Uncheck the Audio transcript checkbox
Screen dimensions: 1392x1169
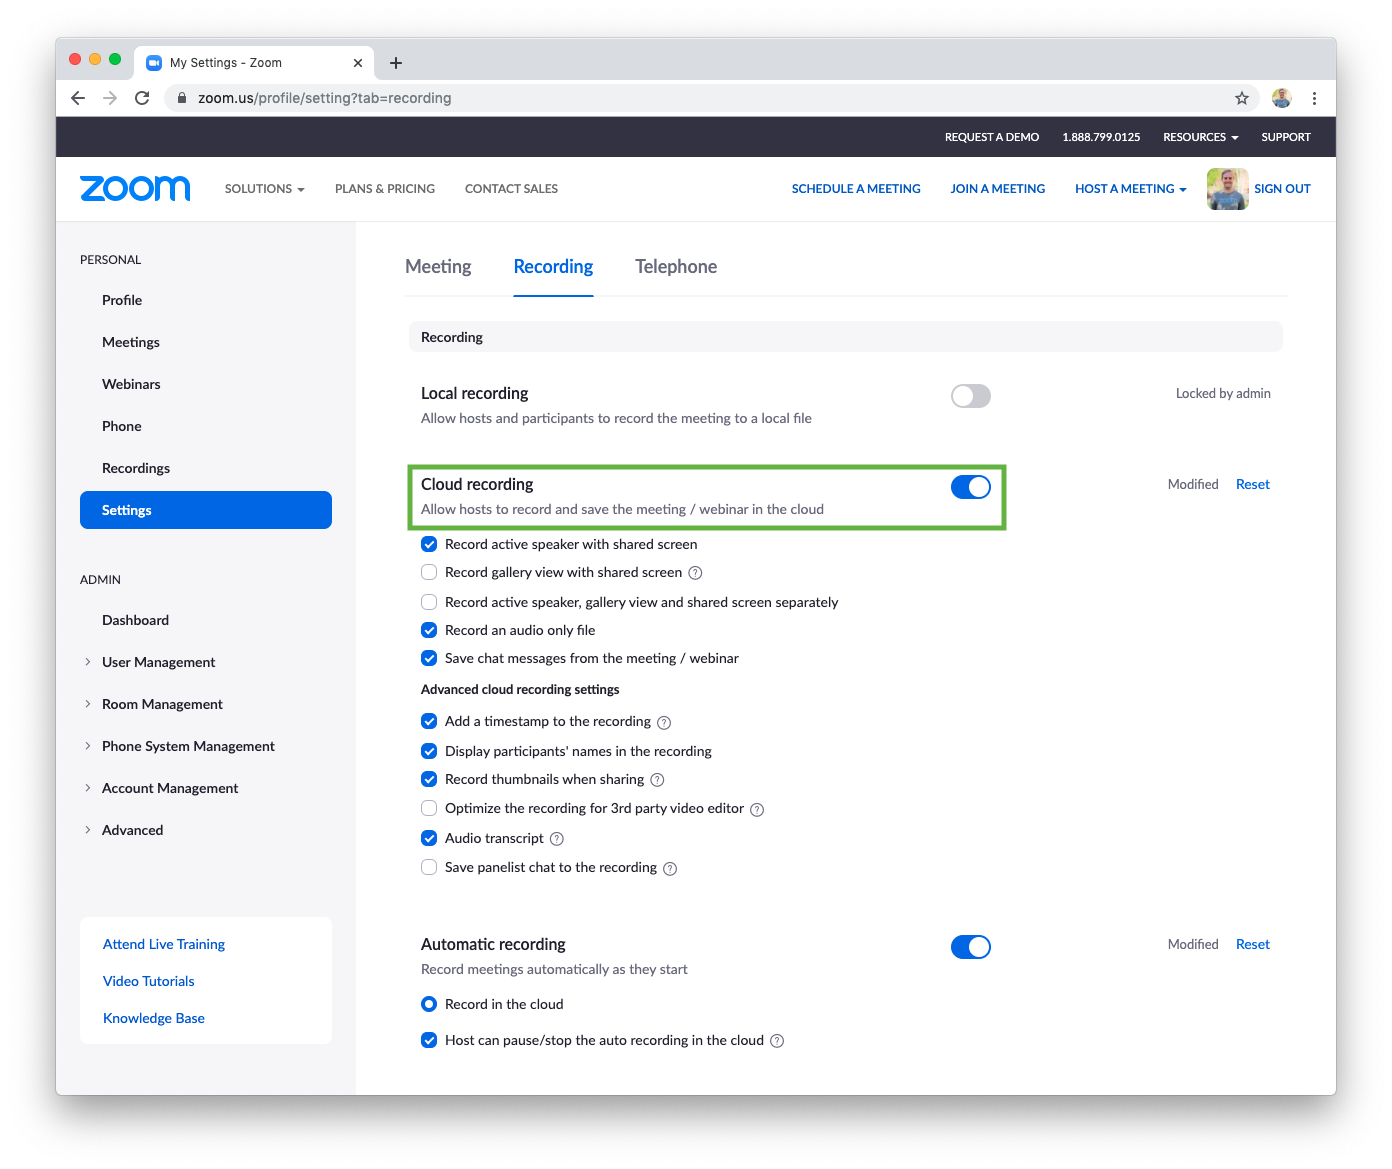[x=429, y=838]
